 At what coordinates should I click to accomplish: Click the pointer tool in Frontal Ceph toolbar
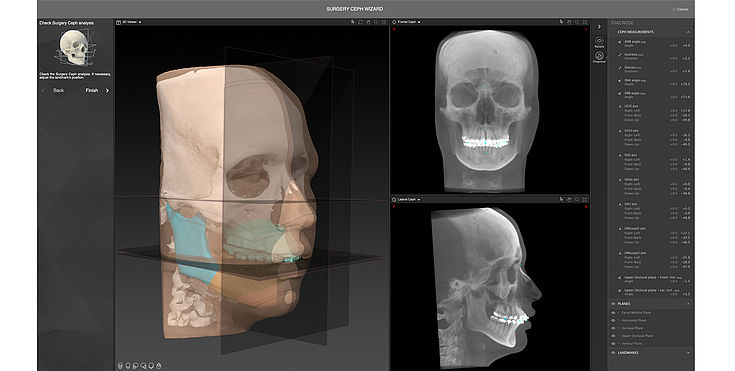[561, 22]
